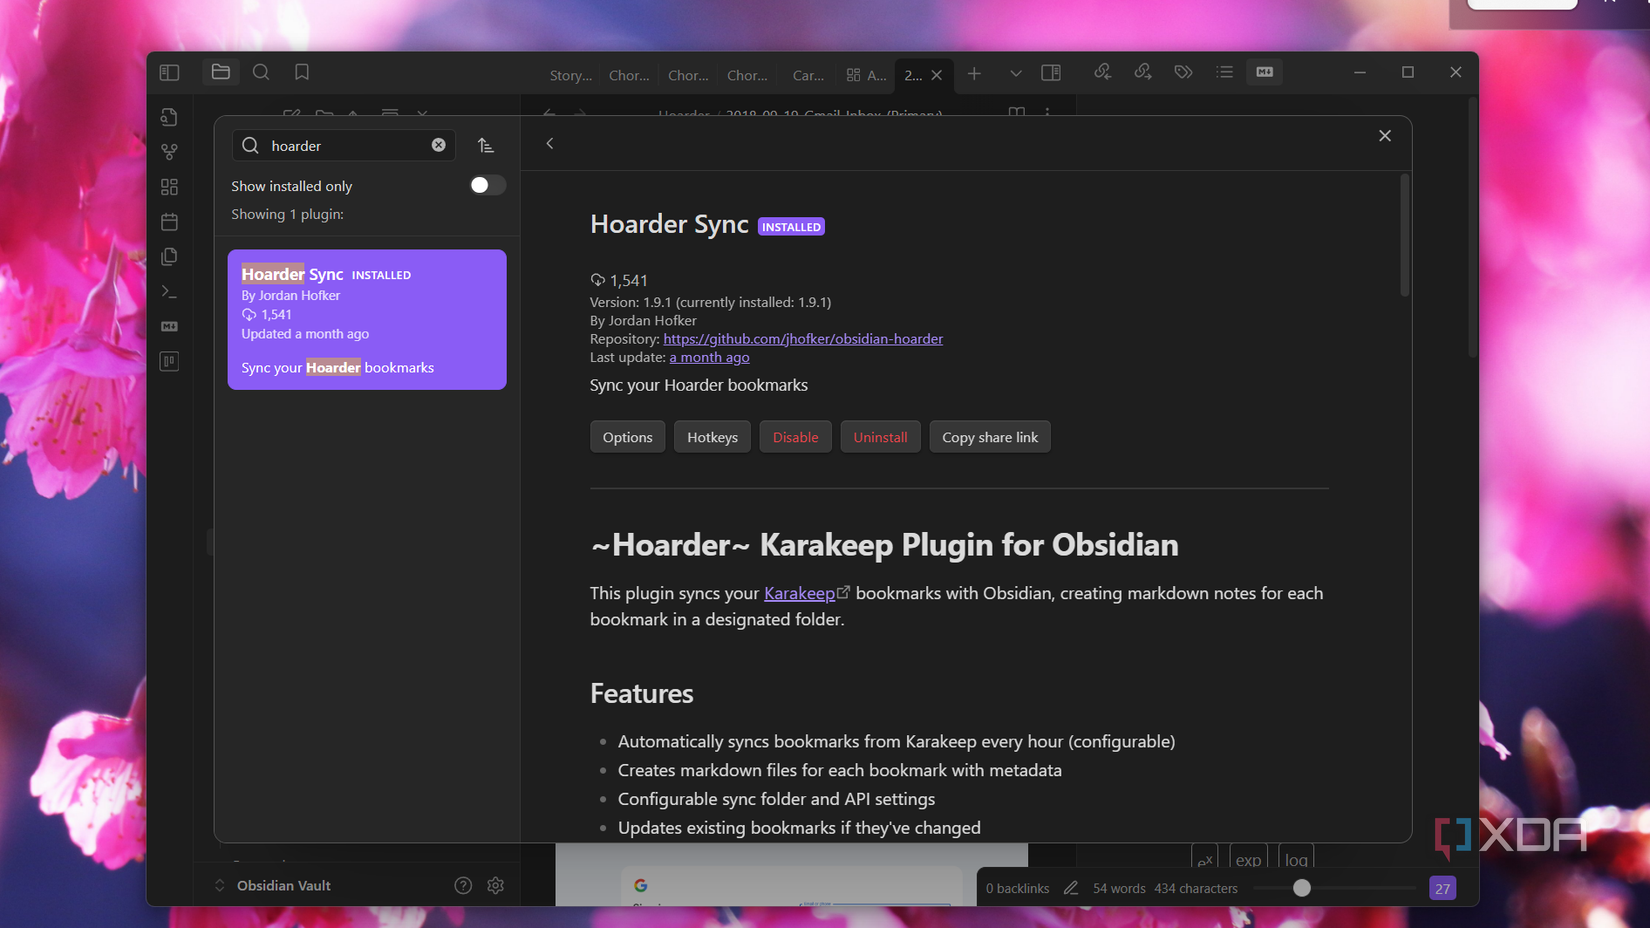Open the graph view from the left ribbon

[x=169, y=151]
